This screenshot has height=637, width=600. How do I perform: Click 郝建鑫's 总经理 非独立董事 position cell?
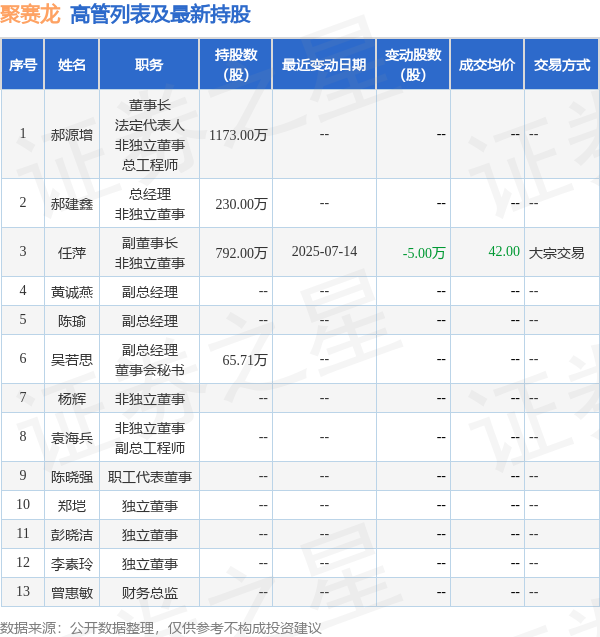(150, 204)
